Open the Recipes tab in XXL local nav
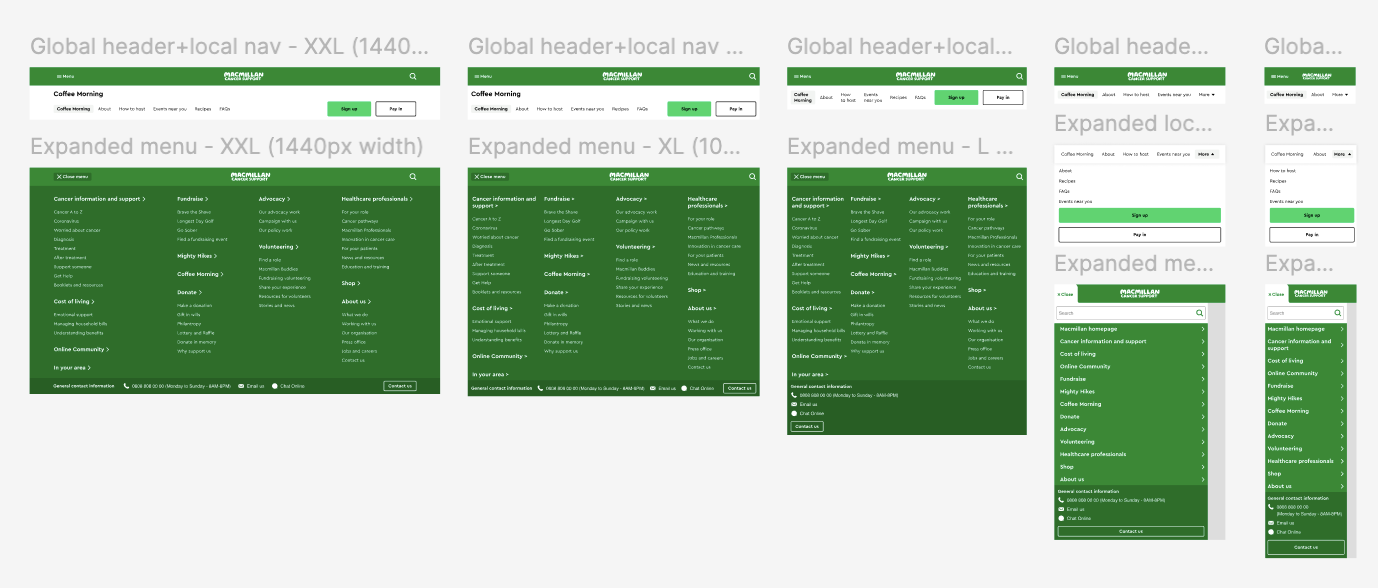Image resolution: width=1378 pixels, height=588 pixels. click(202, 109)
